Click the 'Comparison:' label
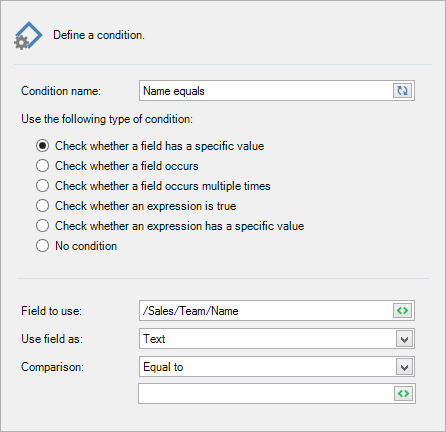This screenshot has width=446, height=432. 52,367
